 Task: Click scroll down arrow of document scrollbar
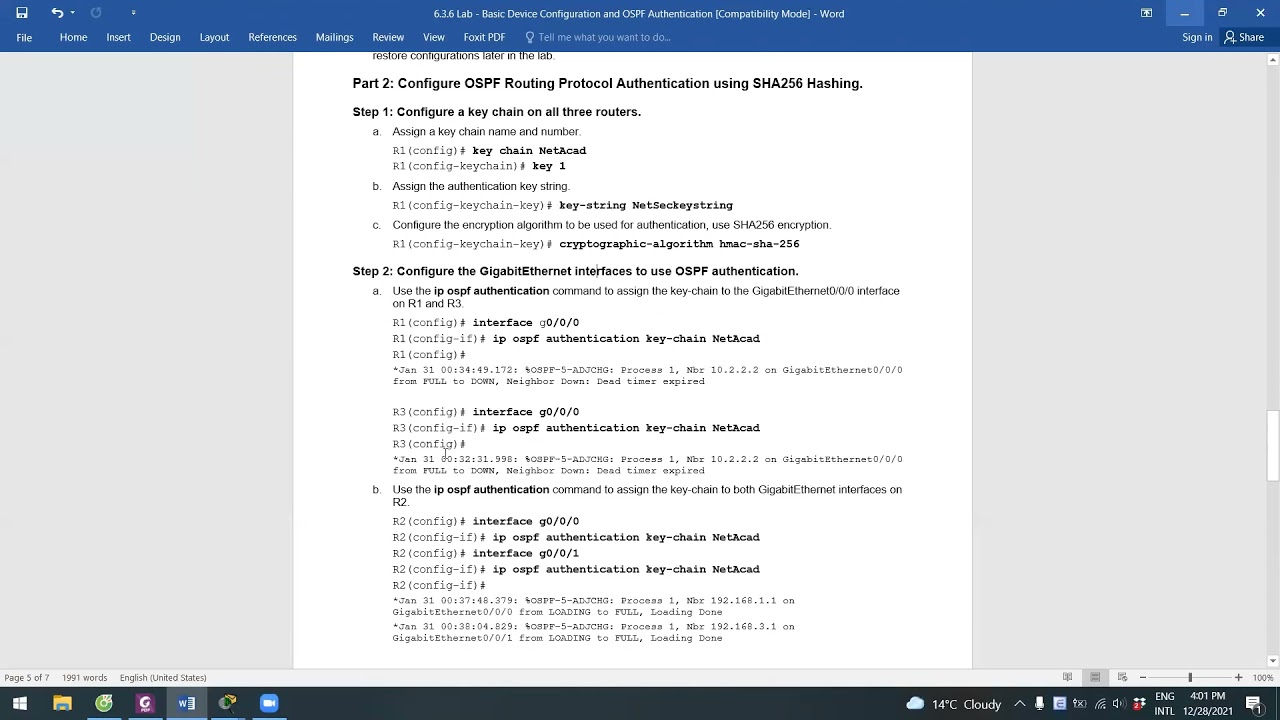pyautogui.click(x=1272, y=661)
